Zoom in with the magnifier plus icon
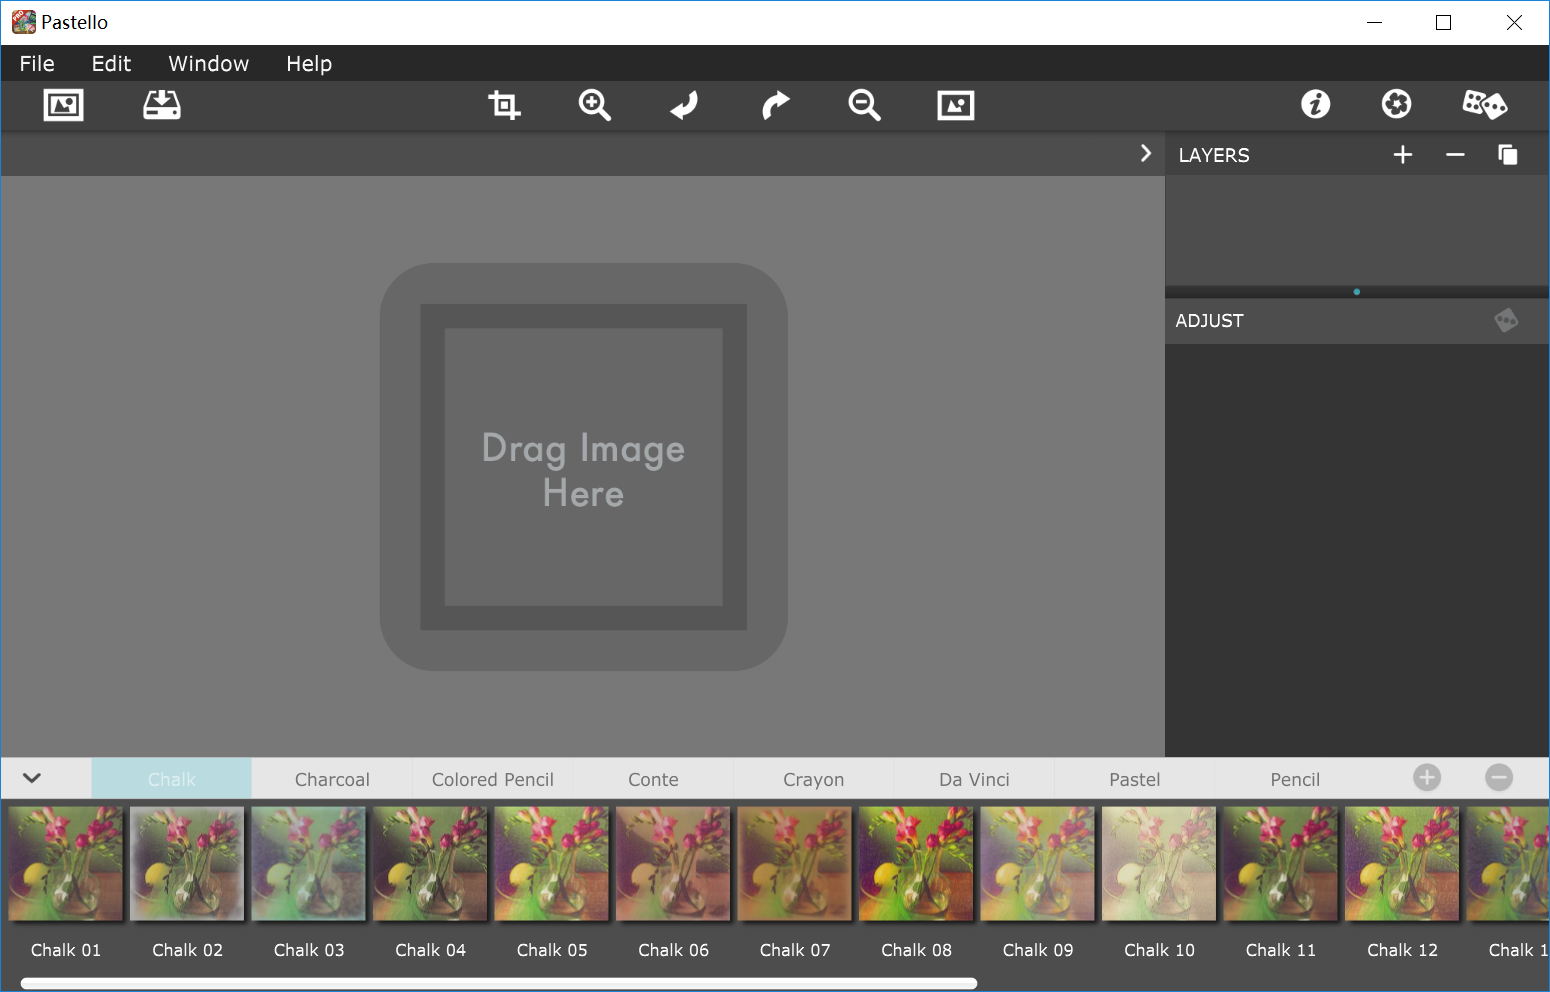The height and width of the screenshot is (992, 1550). pyautogui.click(x=595, y=105)
